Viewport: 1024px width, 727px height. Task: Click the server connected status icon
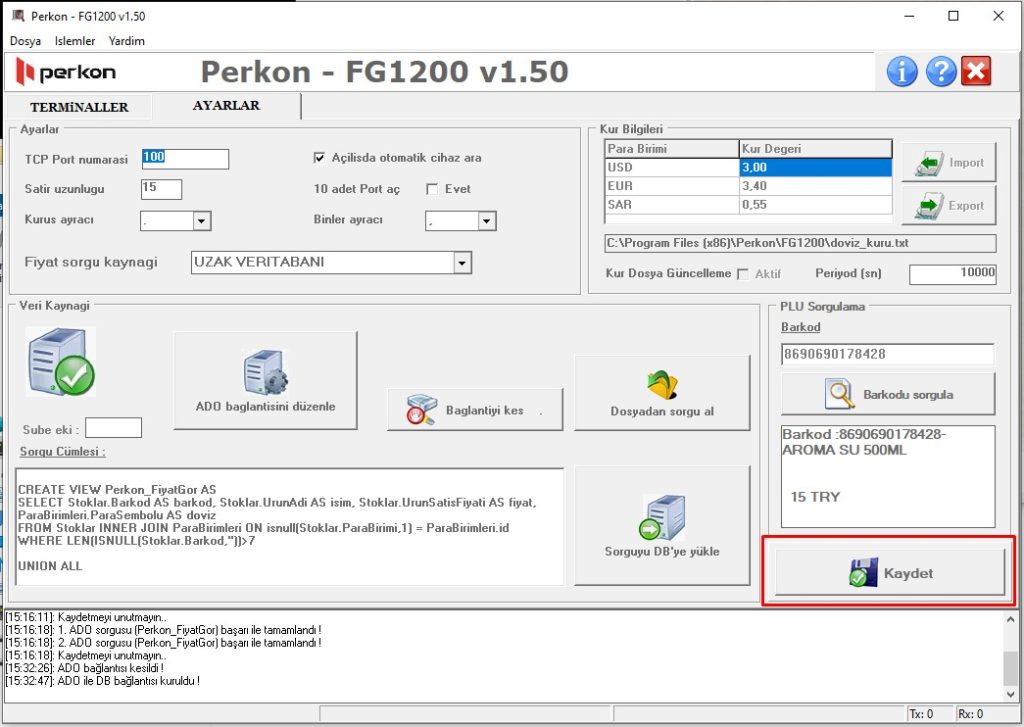click(61, 361)
